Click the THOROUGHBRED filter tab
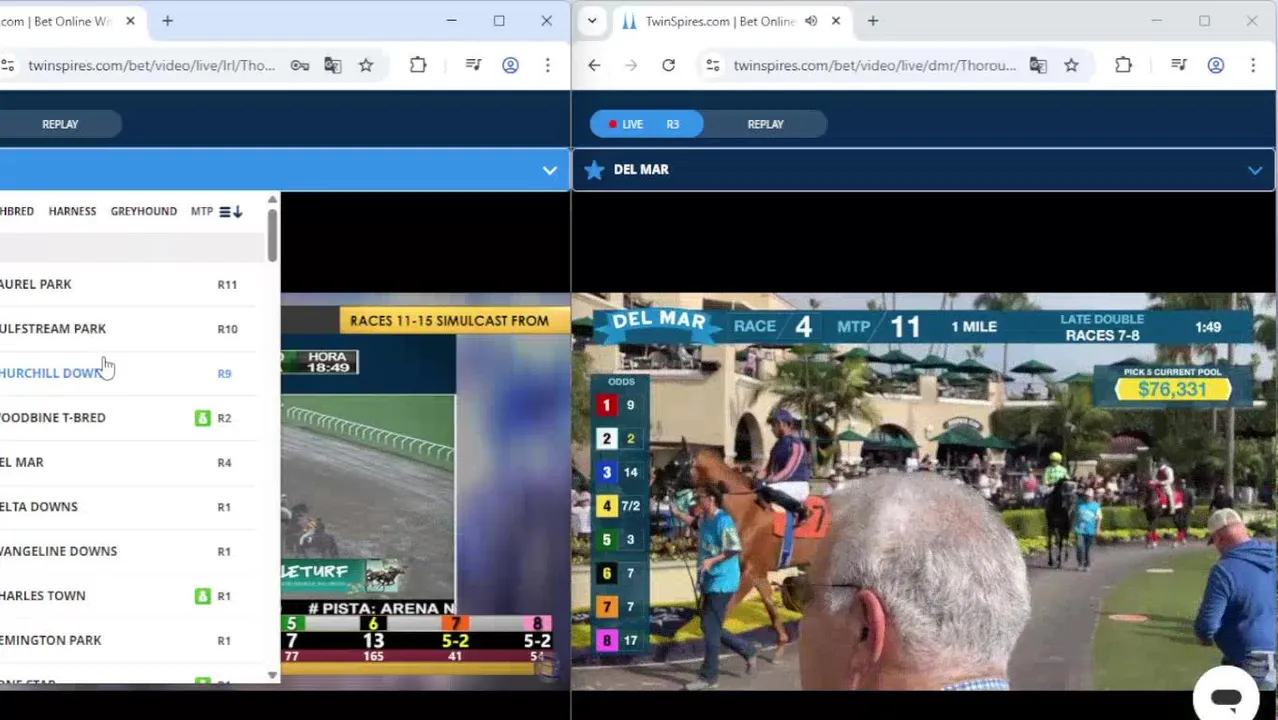Viewport: 1278px width, 720px height. [17, 211]
